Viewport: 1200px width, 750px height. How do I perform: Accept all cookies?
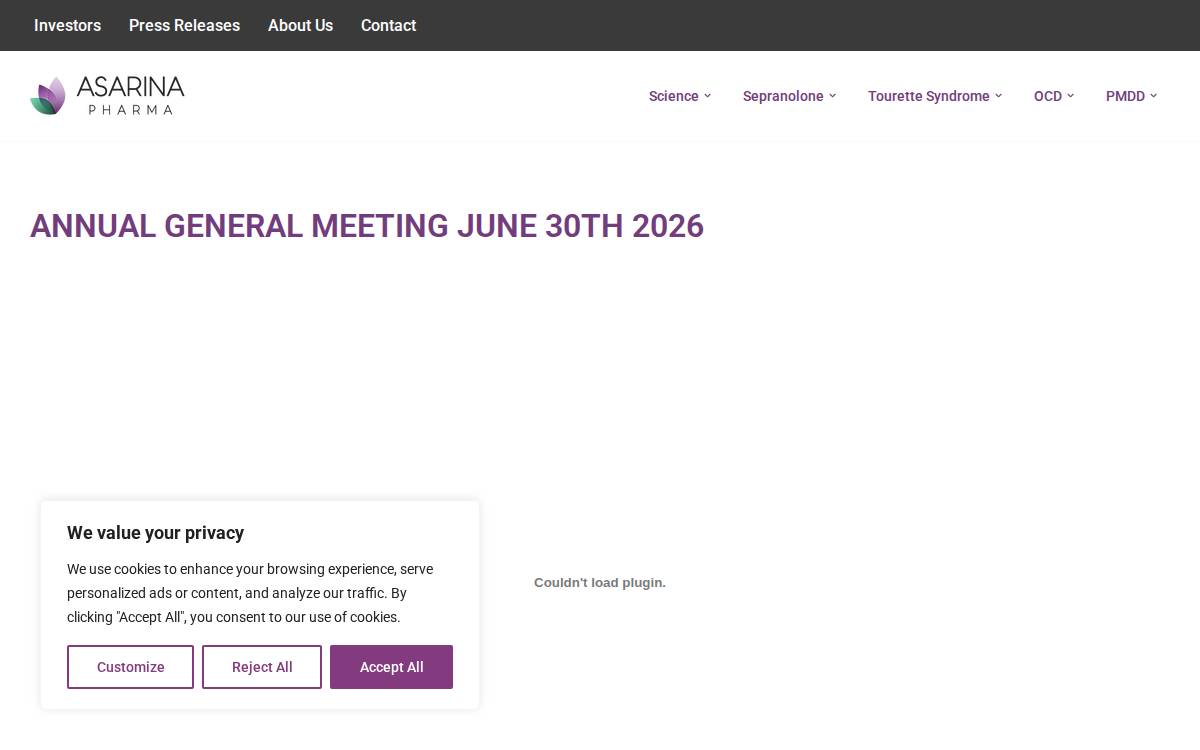391,667
